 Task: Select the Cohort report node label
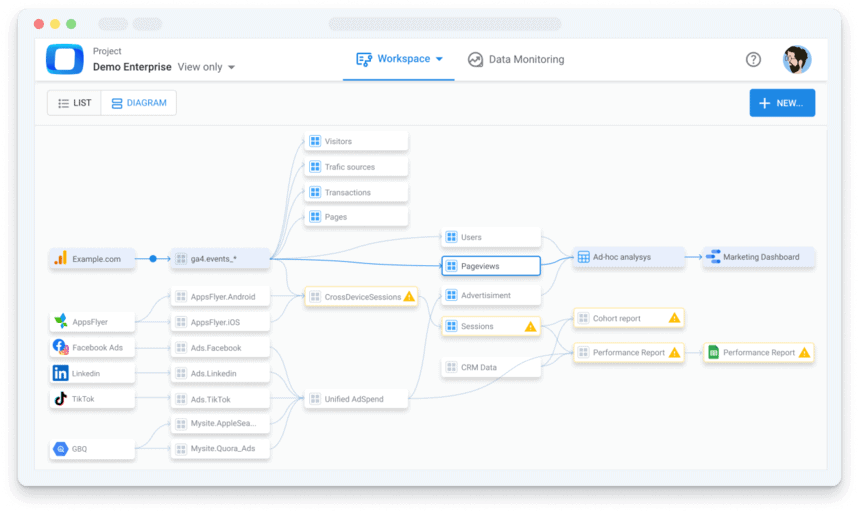tap(616, 318)
